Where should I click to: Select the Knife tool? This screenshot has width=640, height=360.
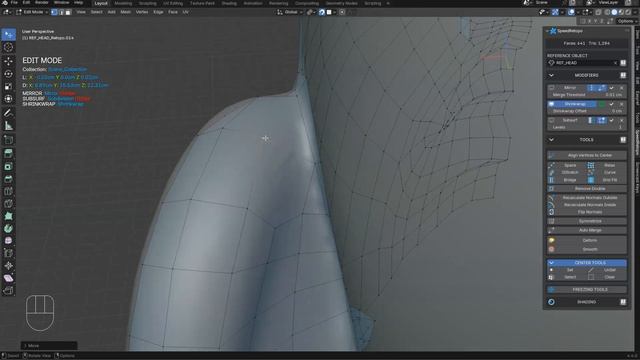click(9, 204)
